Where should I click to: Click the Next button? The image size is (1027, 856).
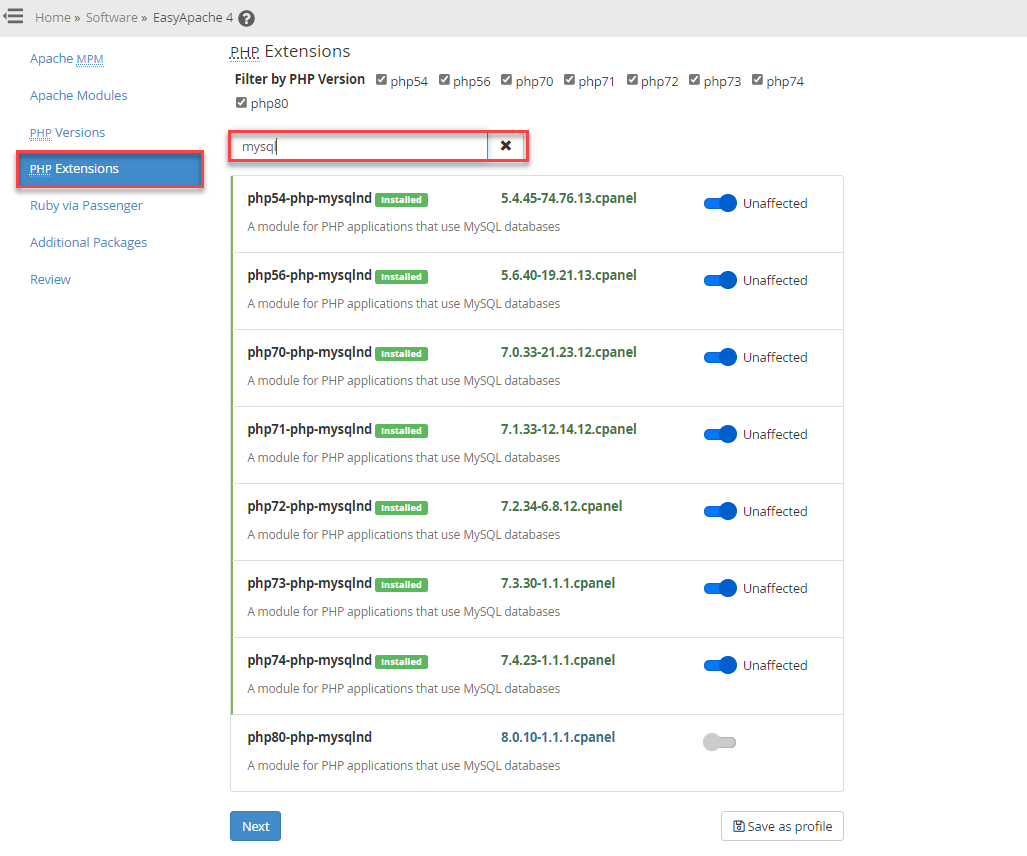255,826
